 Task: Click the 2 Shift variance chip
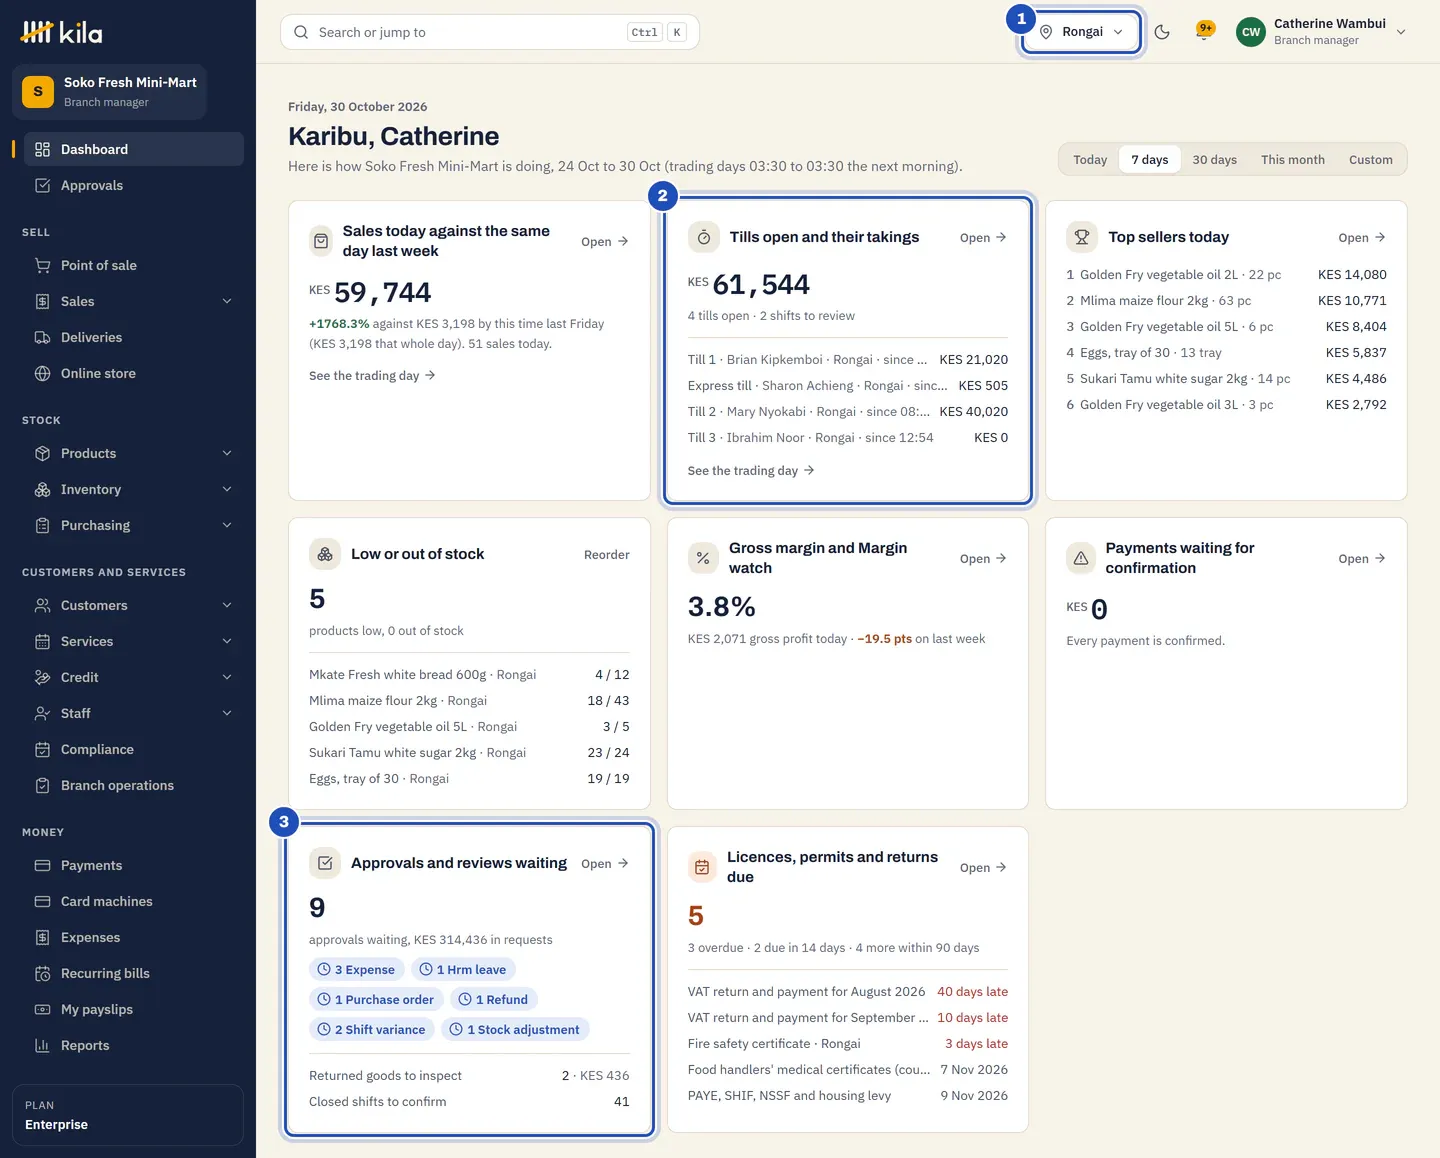click(x=372, y=1029)
